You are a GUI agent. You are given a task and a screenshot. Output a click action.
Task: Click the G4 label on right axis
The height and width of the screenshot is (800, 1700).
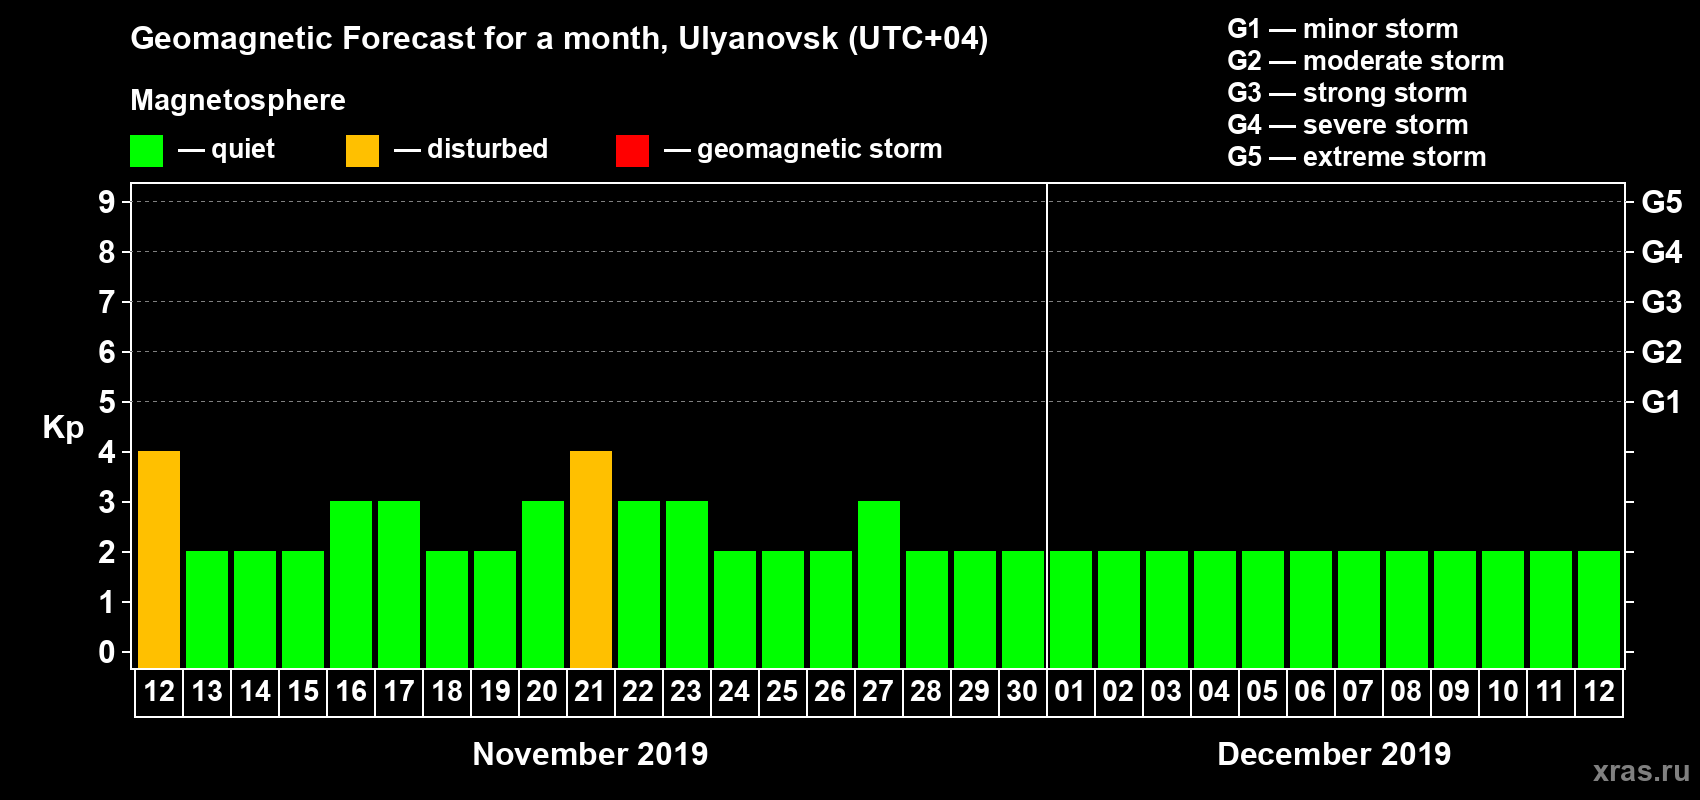(1662, 252)
